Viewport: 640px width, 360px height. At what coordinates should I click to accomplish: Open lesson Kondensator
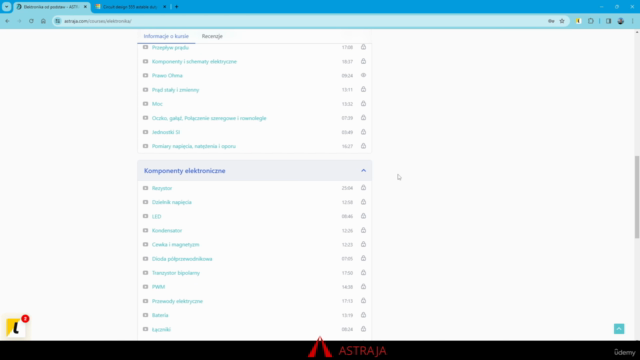coord(167,231)
